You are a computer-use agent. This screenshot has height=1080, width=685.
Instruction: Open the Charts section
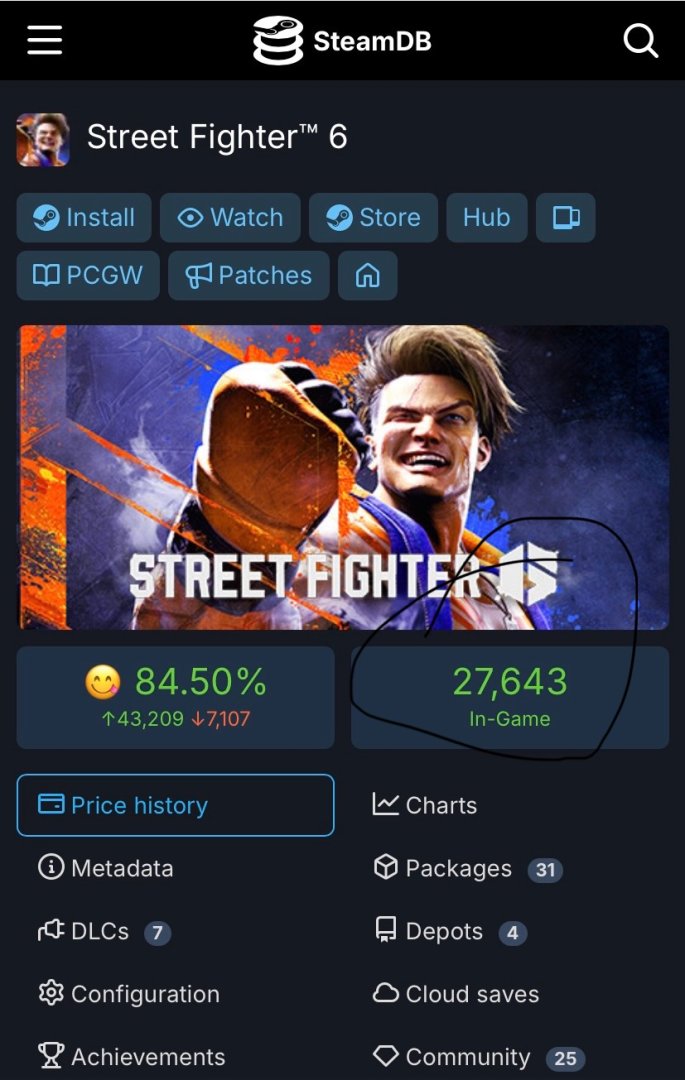pyautogui.click(x=425, y=805)
